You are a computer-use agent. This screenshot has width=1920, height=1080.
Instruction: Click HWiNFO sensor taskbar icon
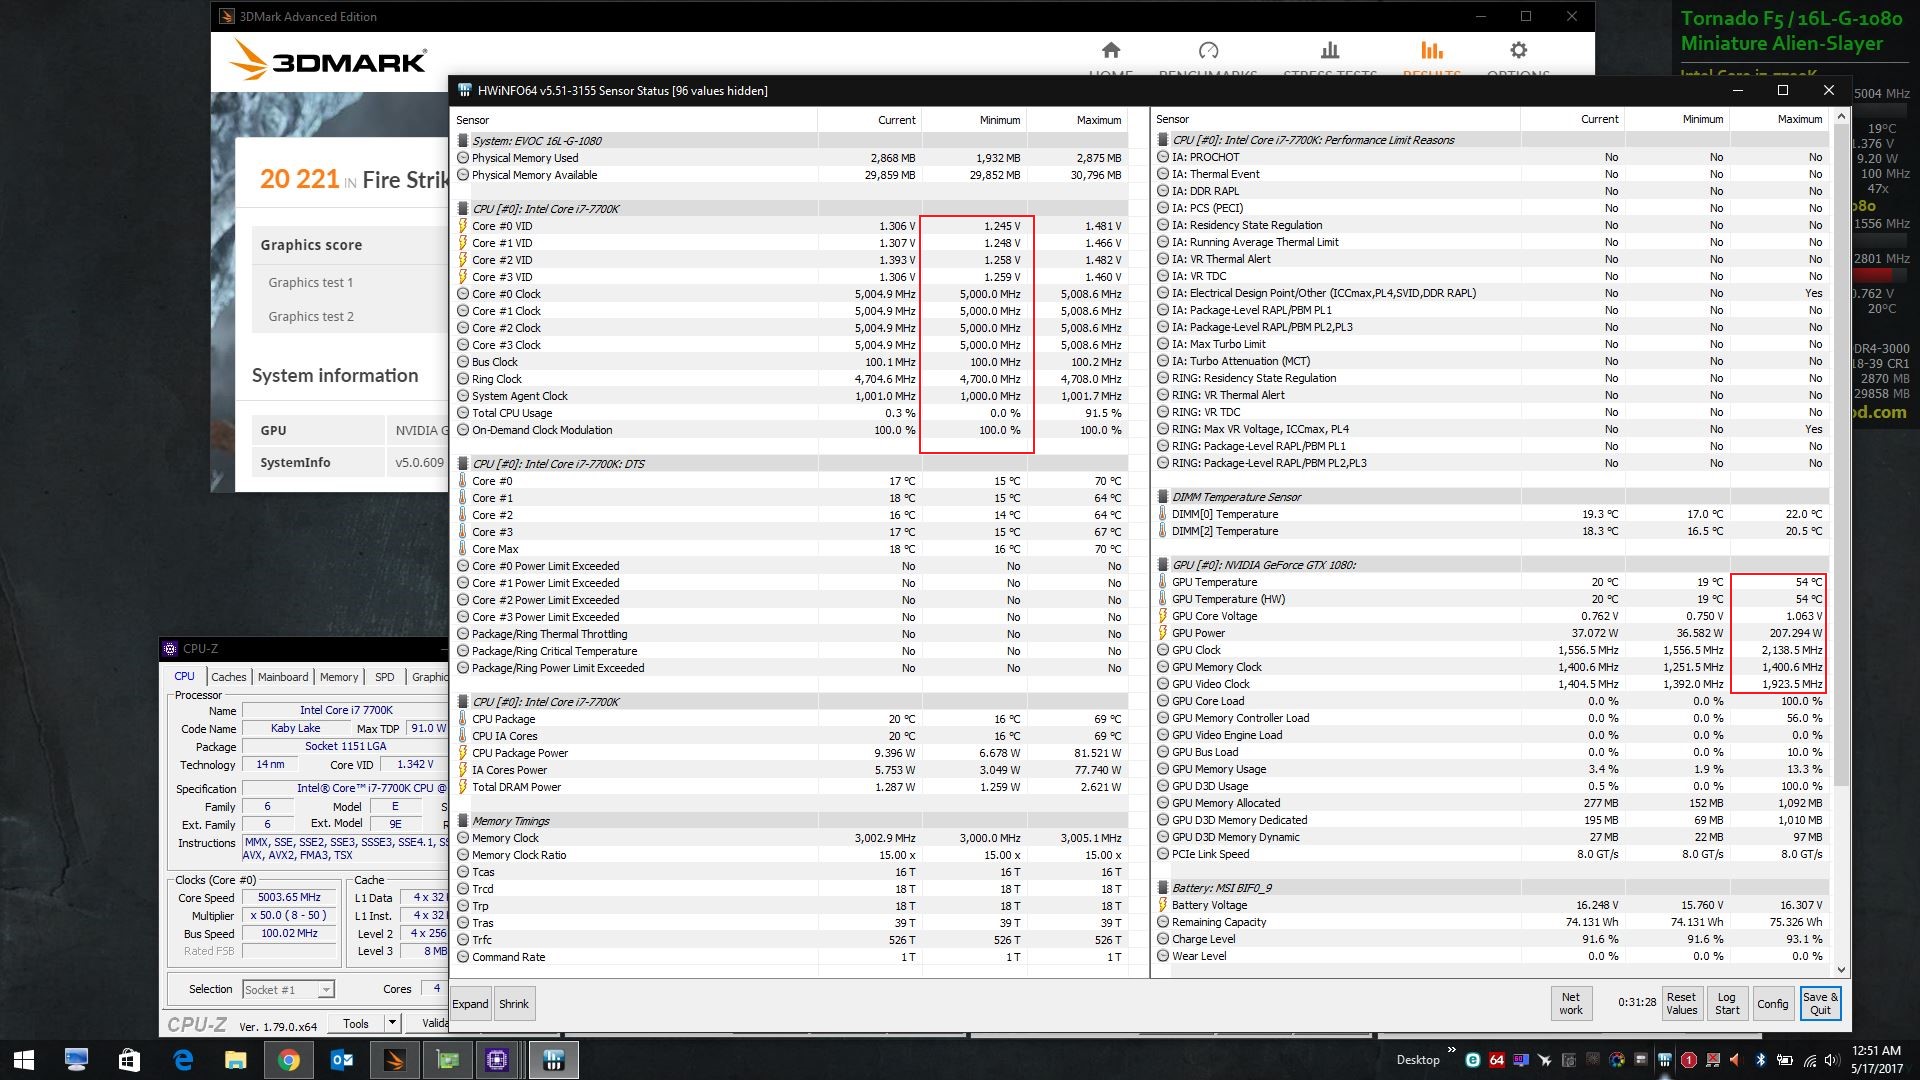(x=553, y=1060)
